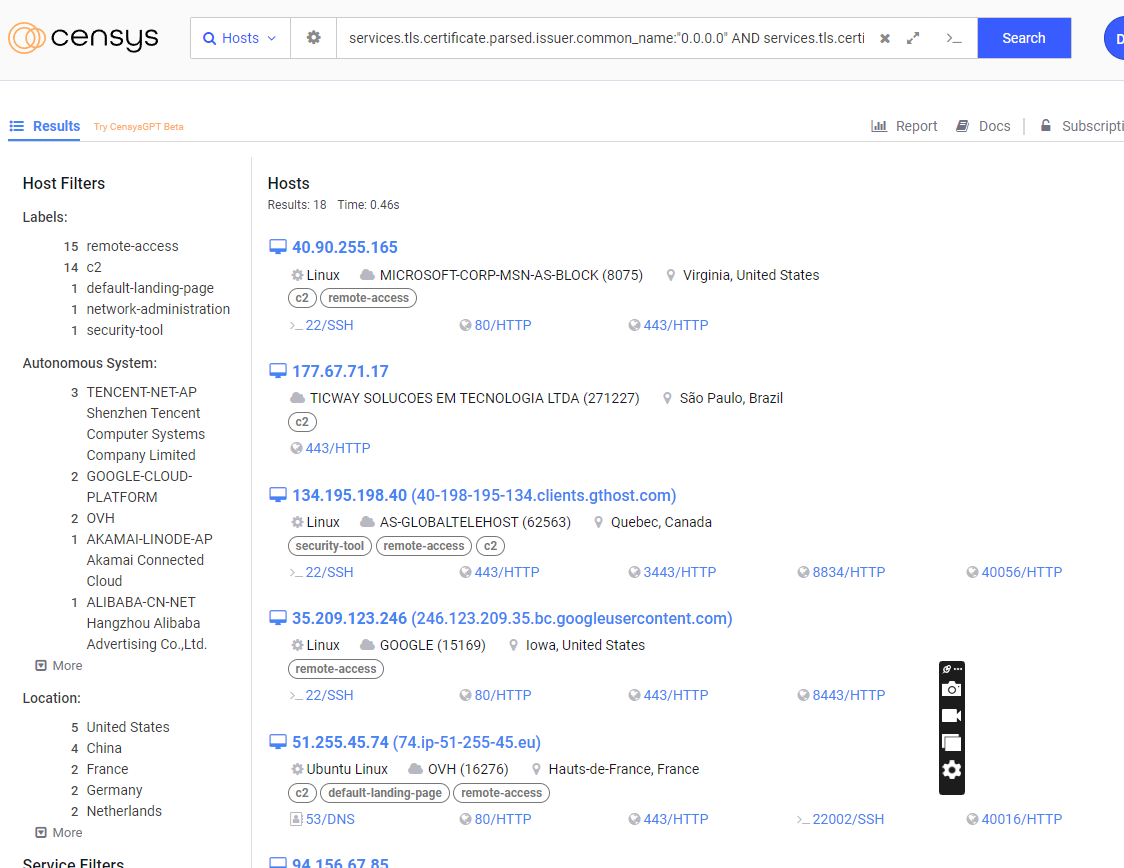This screenshot has height=868, width=1124.
Task: Expand More under Autonomous System
Action: click(59, 666)
